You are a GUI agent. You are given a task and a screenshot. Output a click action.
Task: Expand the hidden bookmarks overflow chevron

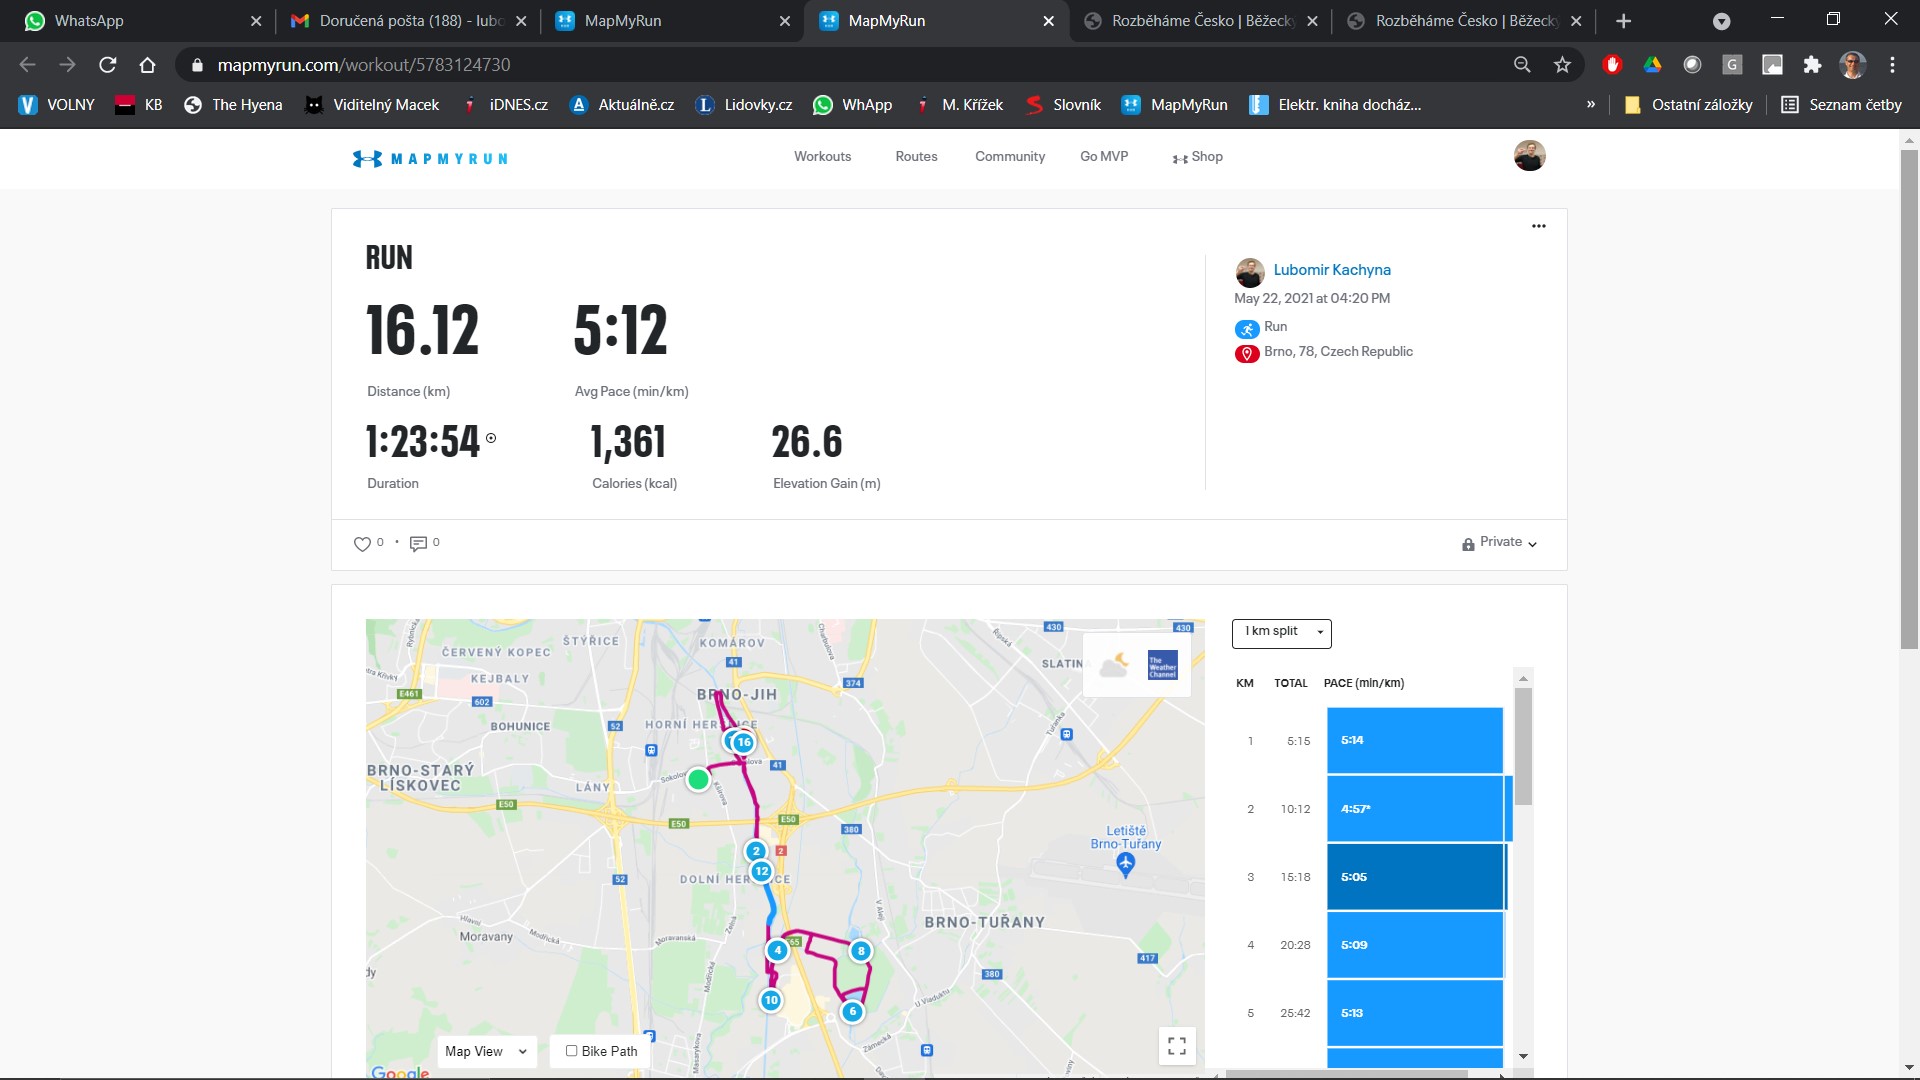[1591, 105]
